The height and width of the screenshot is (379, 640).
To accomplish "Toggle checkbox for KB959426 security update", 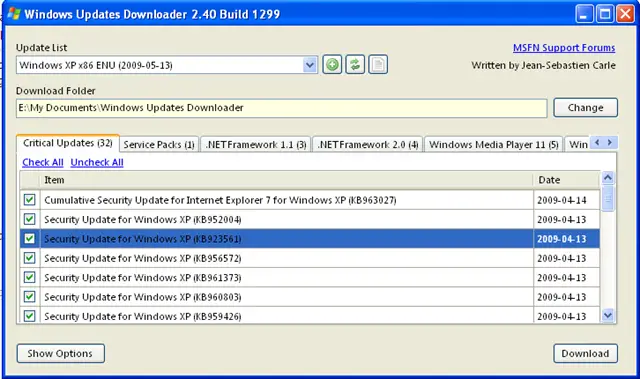I will [29, 316].
